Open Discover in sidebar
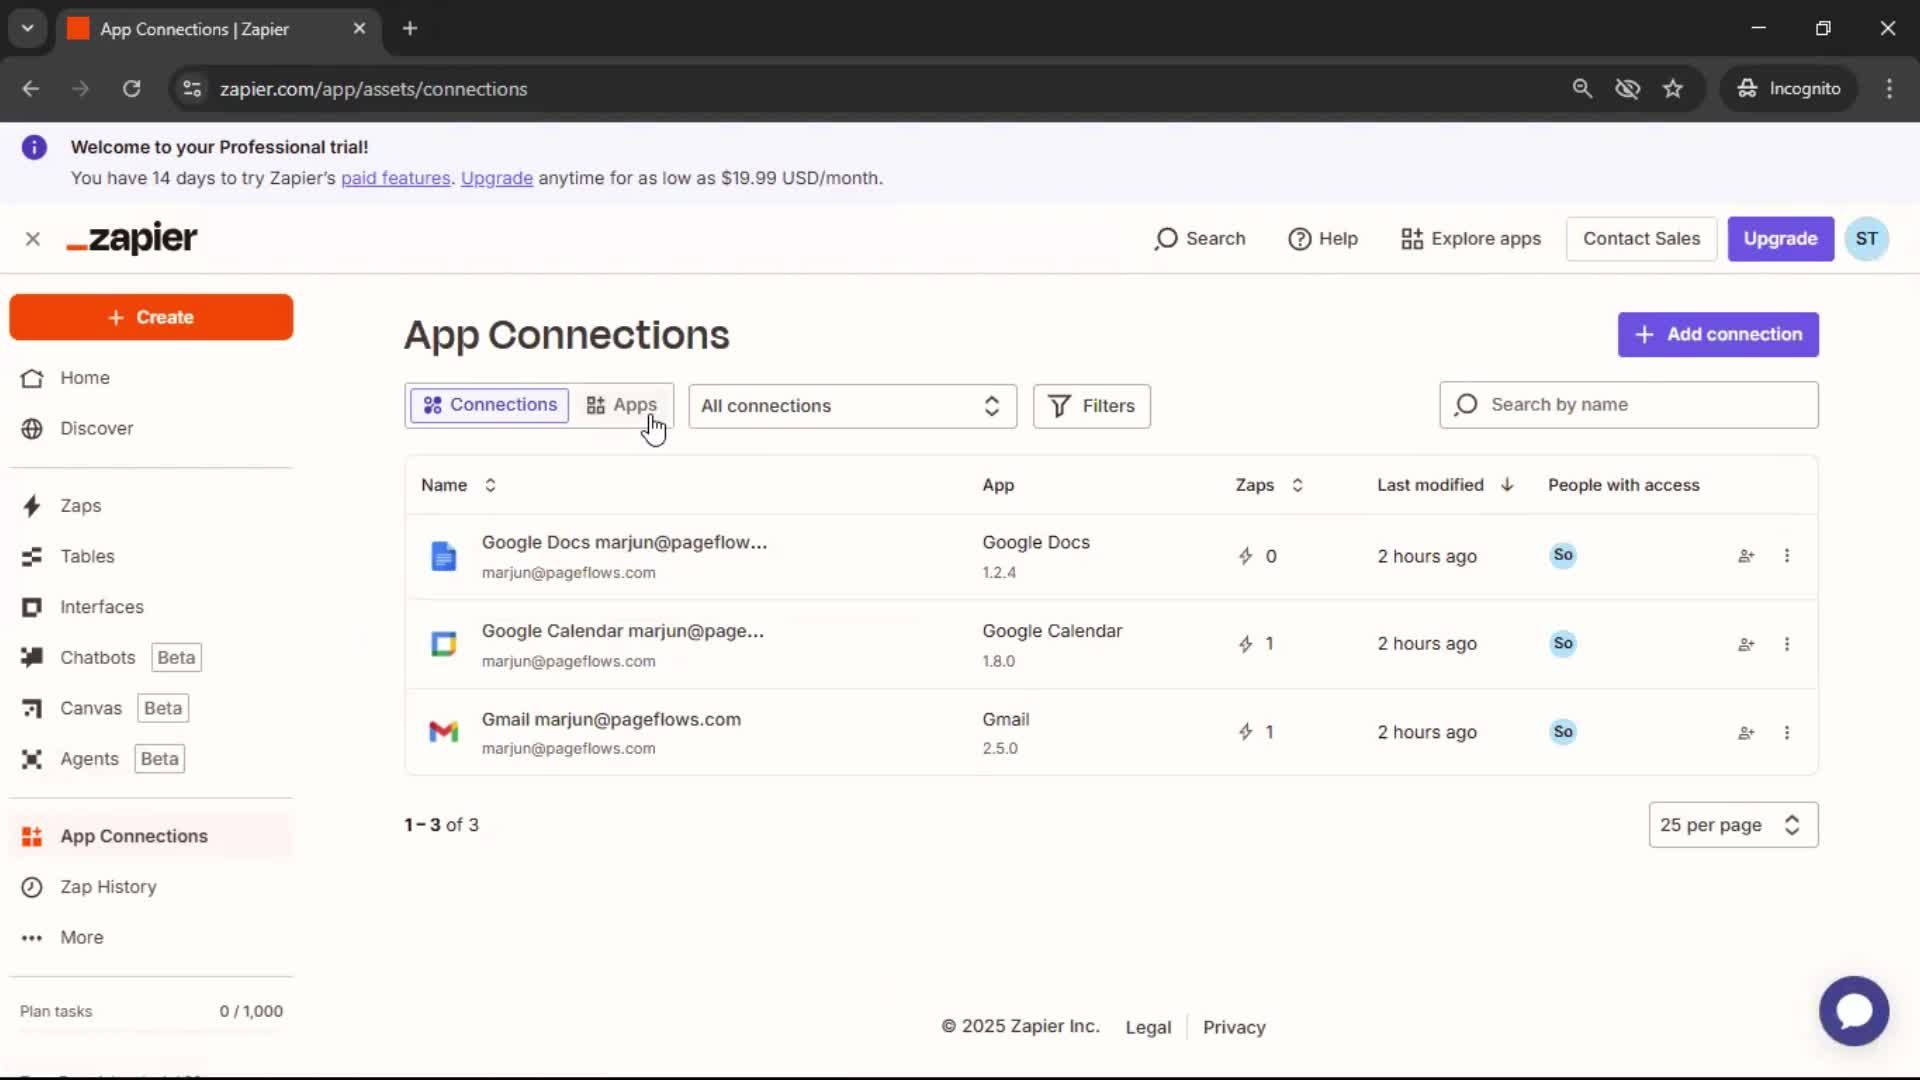Viewport: 1920px width, 1080px height. pyautogui.click(x=96, y=428)
